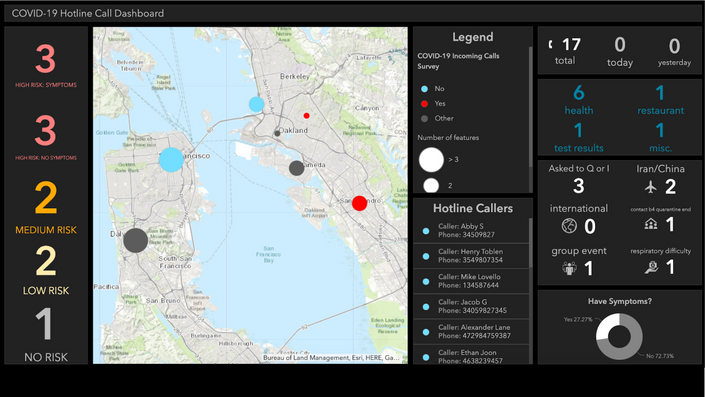
Task: Click the group event people icon
Action: coord(569,268)
